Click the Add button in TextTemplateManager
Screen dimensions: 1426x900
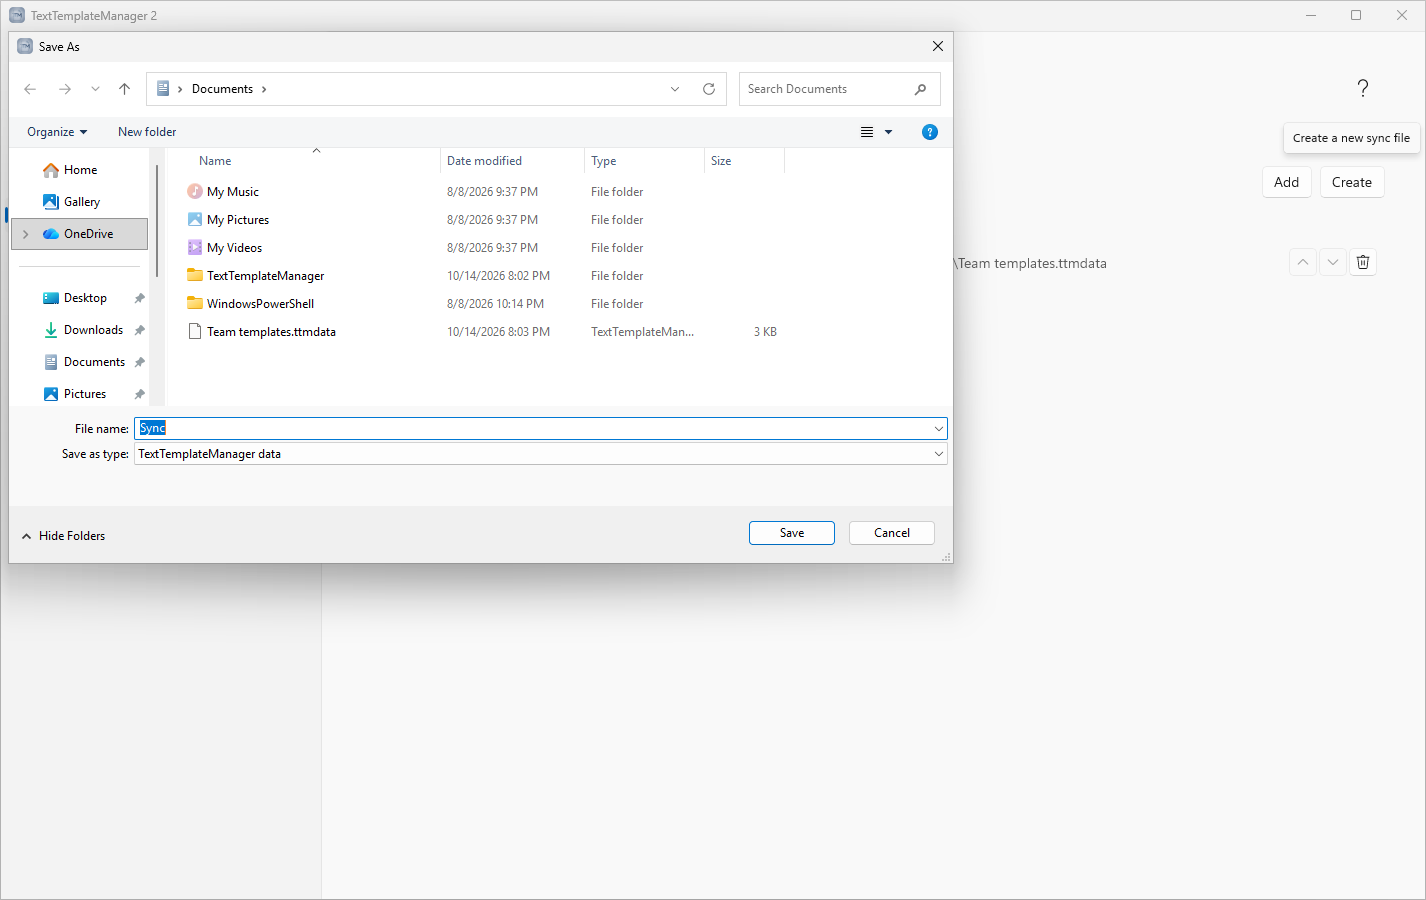pos(1287,182)
